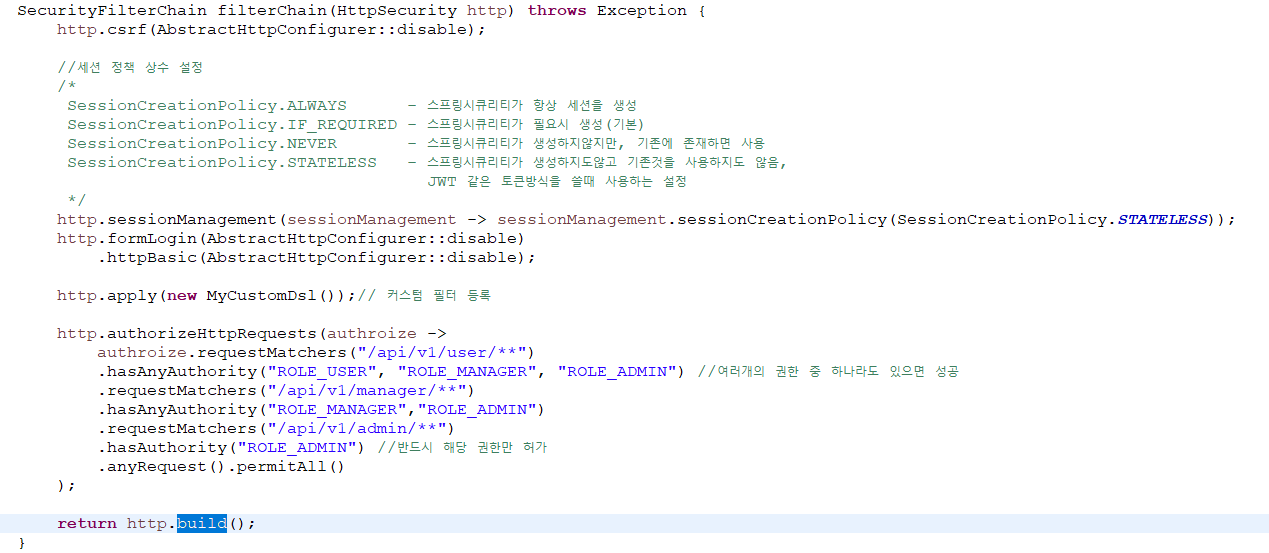
Task: Click the "return" keyword
Action: point(87,523)
